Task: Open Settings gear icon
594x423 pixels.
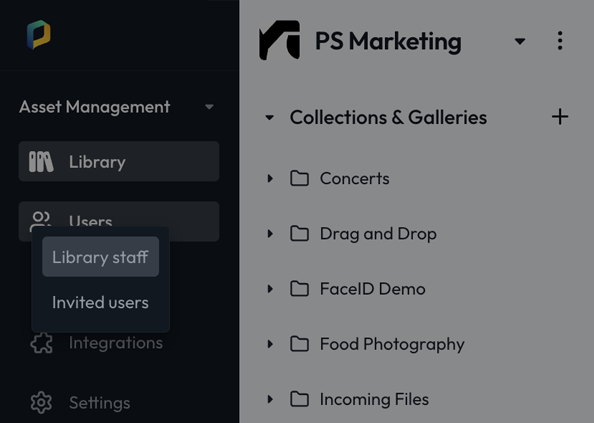Action: [41, 403]
